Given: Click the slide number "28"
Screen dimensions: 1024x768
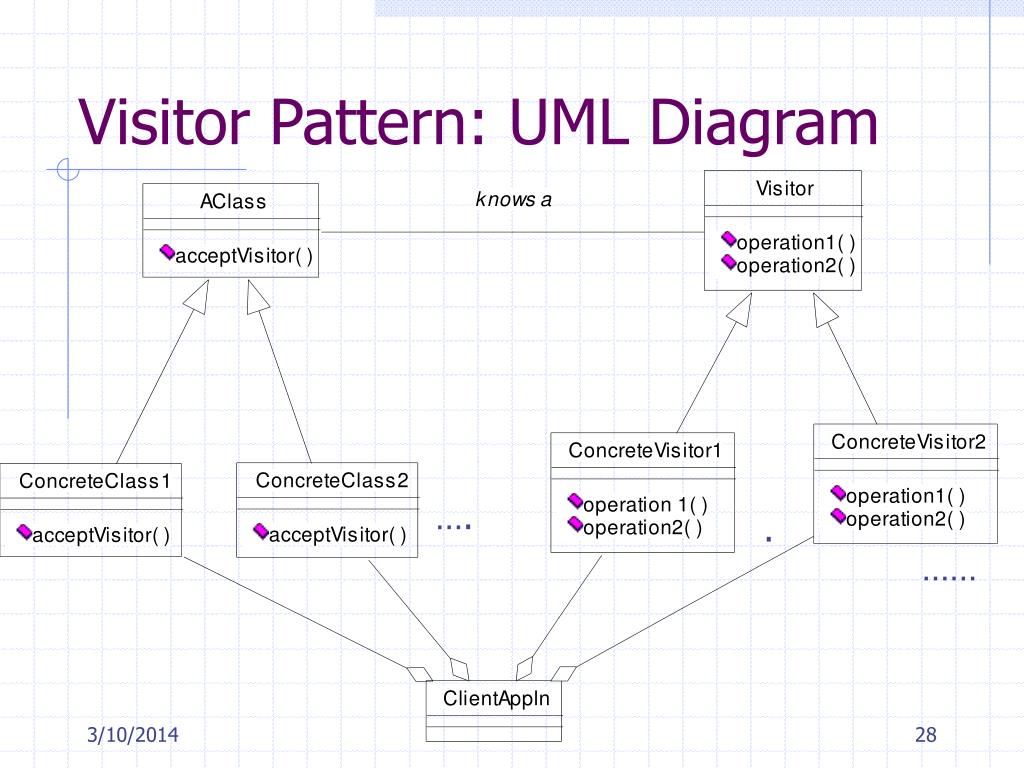Looking at the screenshot, I should tap(925, 735).
